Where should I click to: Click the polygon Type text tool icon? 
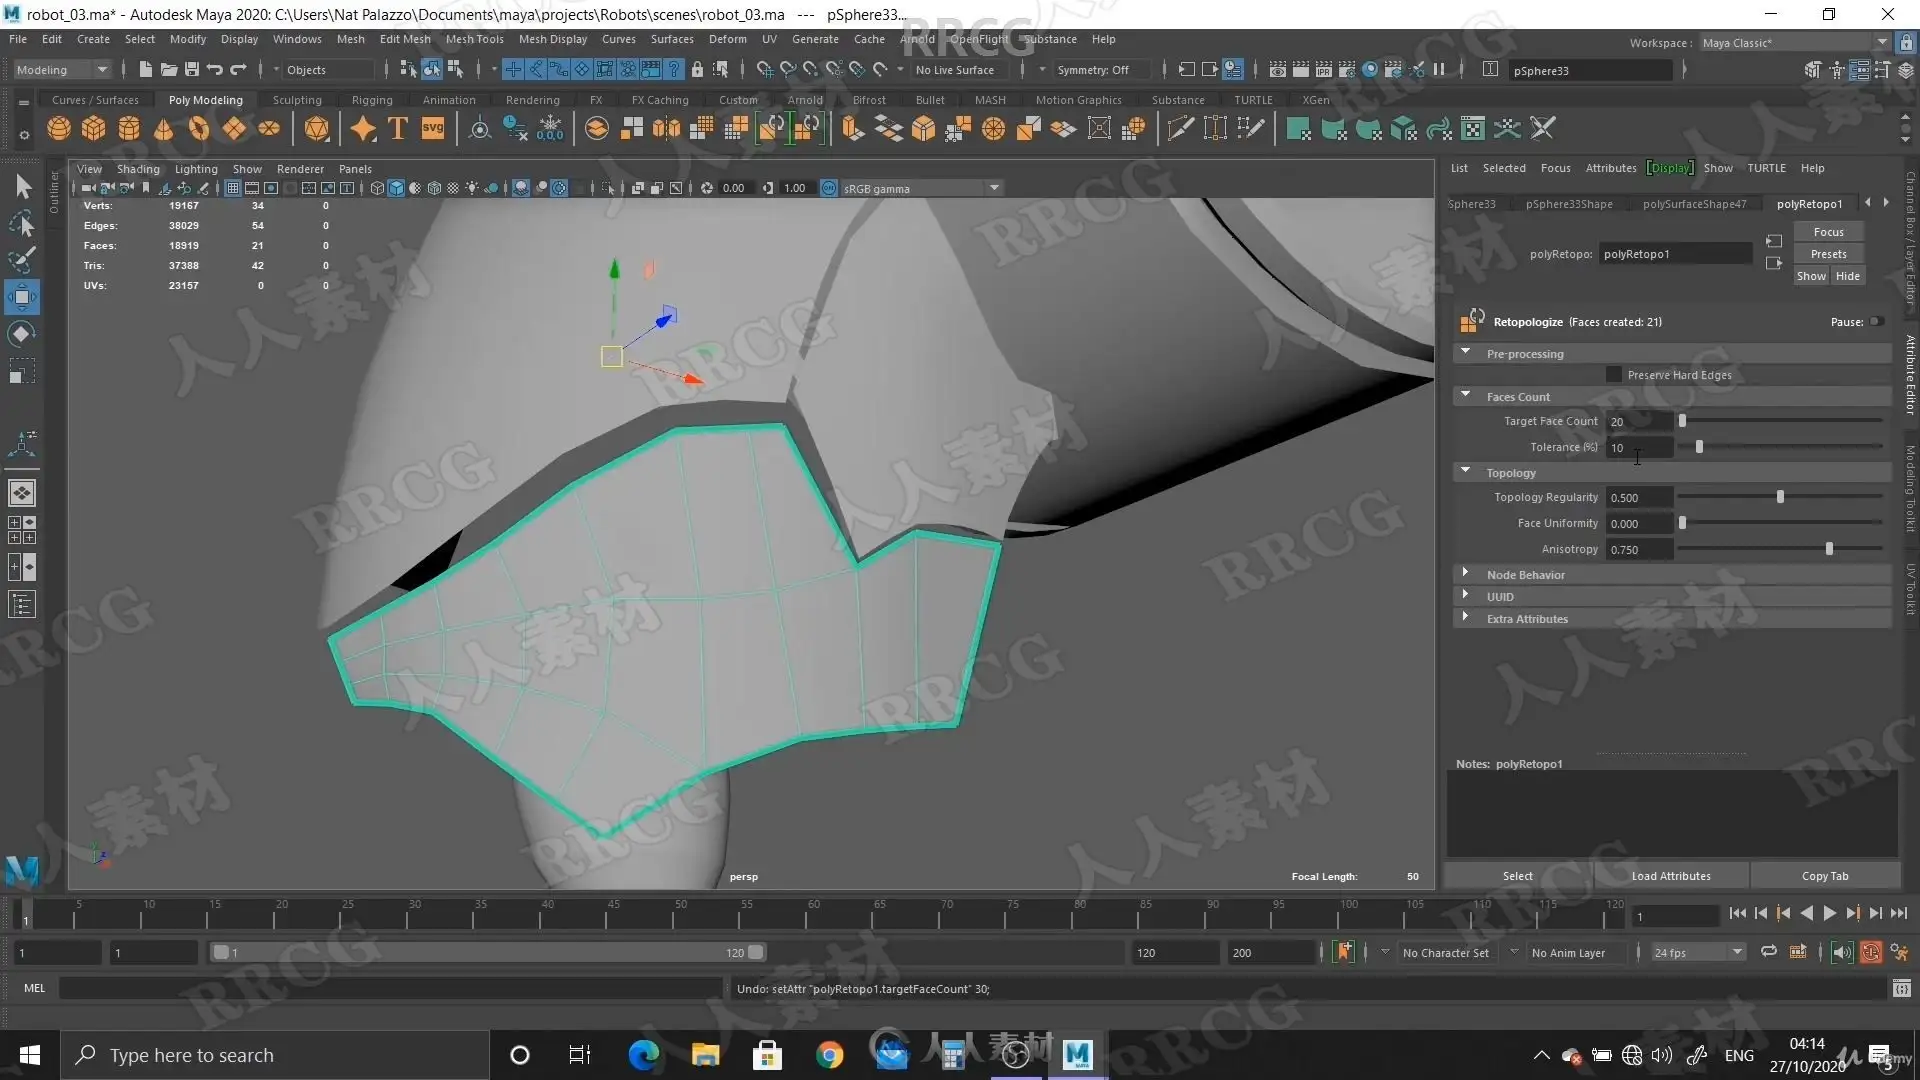pyautogui.click(x=398, y=129)
